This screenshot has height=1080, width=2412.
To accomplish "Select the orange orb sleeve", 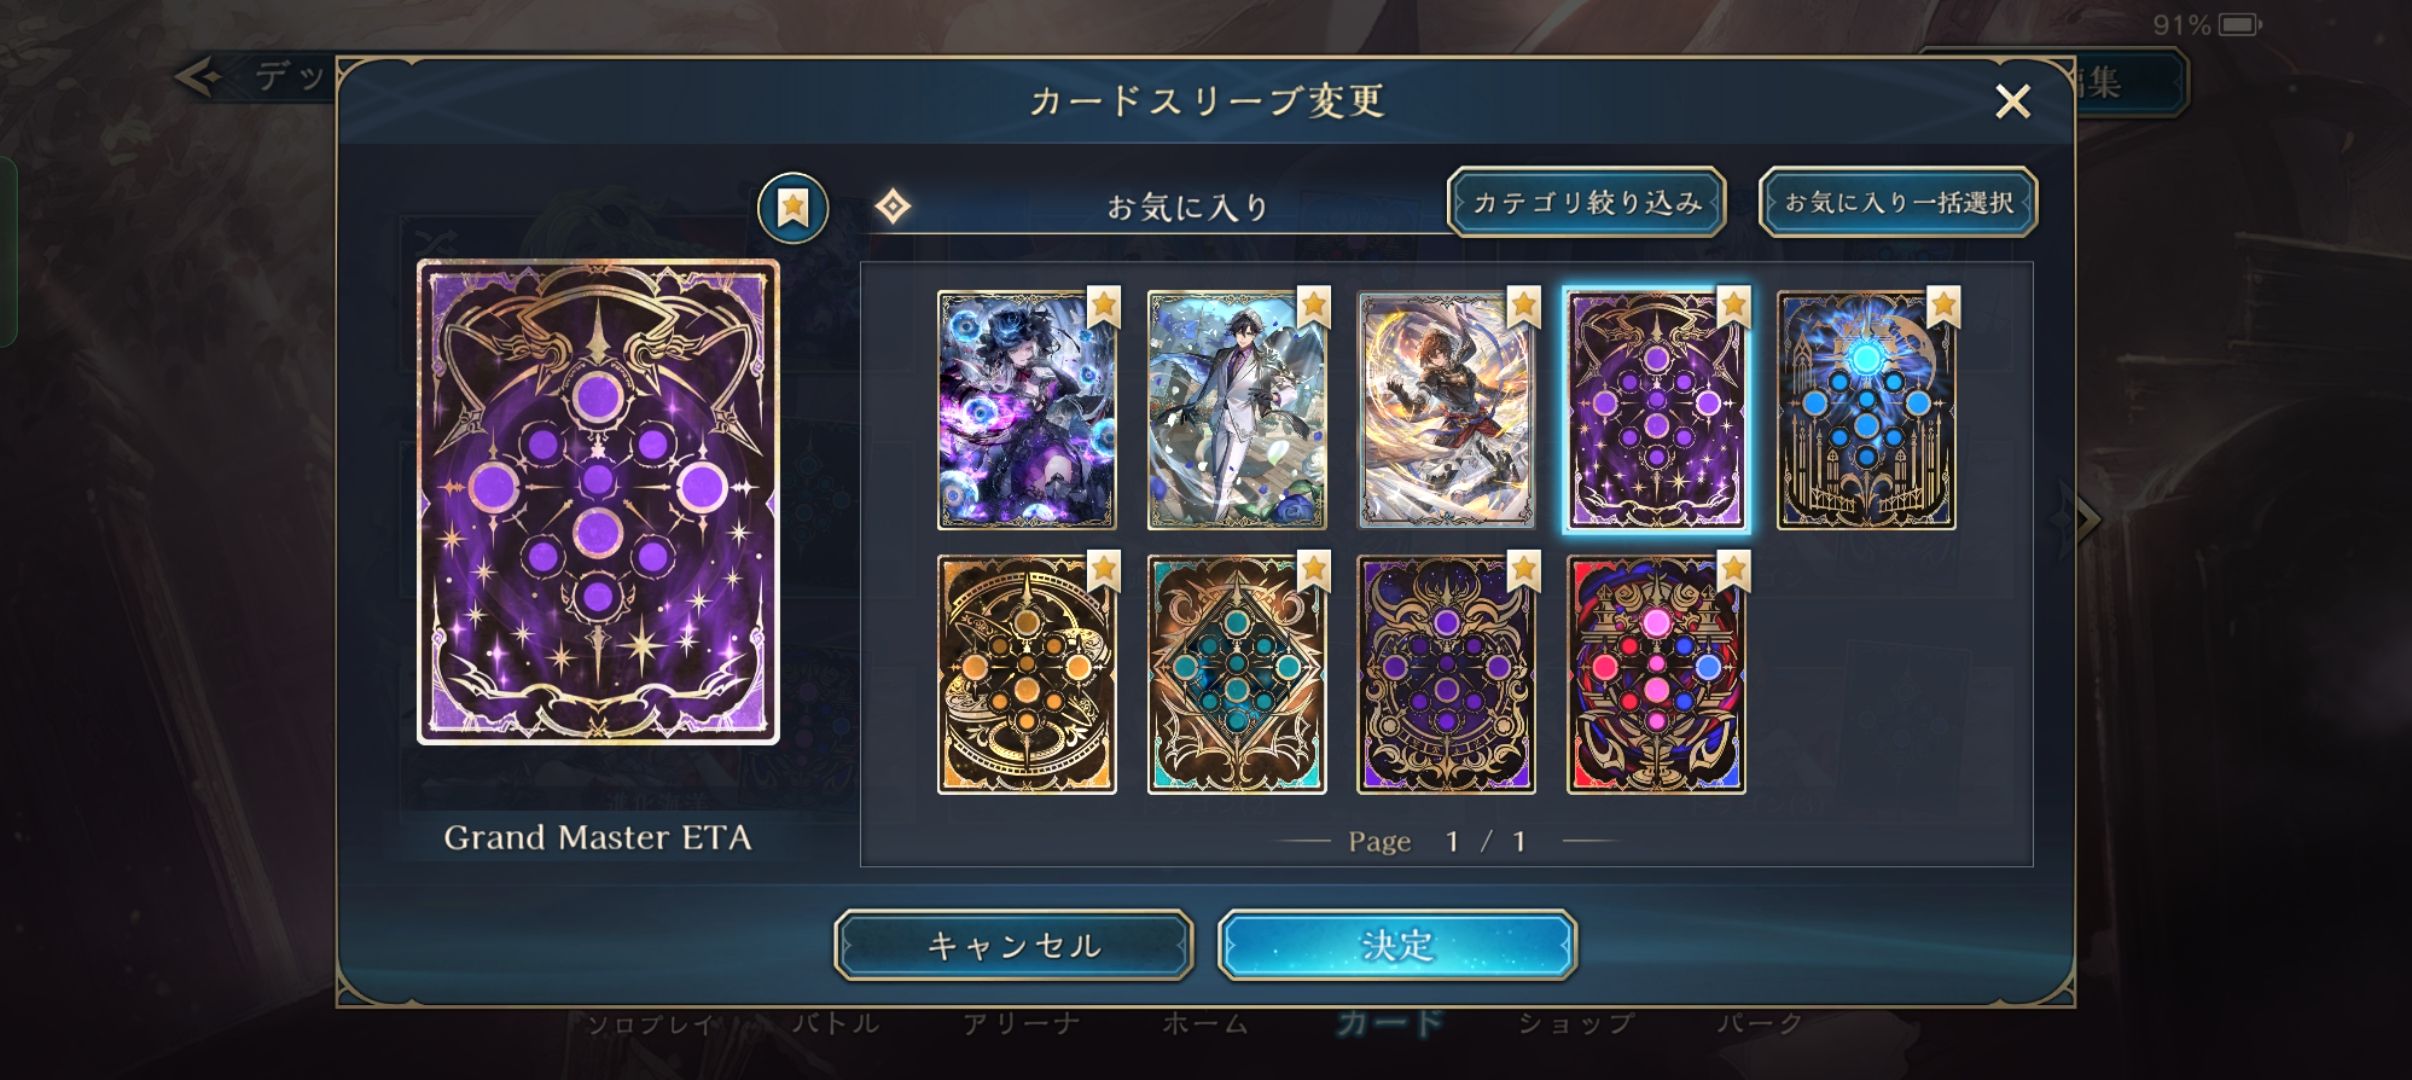I will (1027, 675).
